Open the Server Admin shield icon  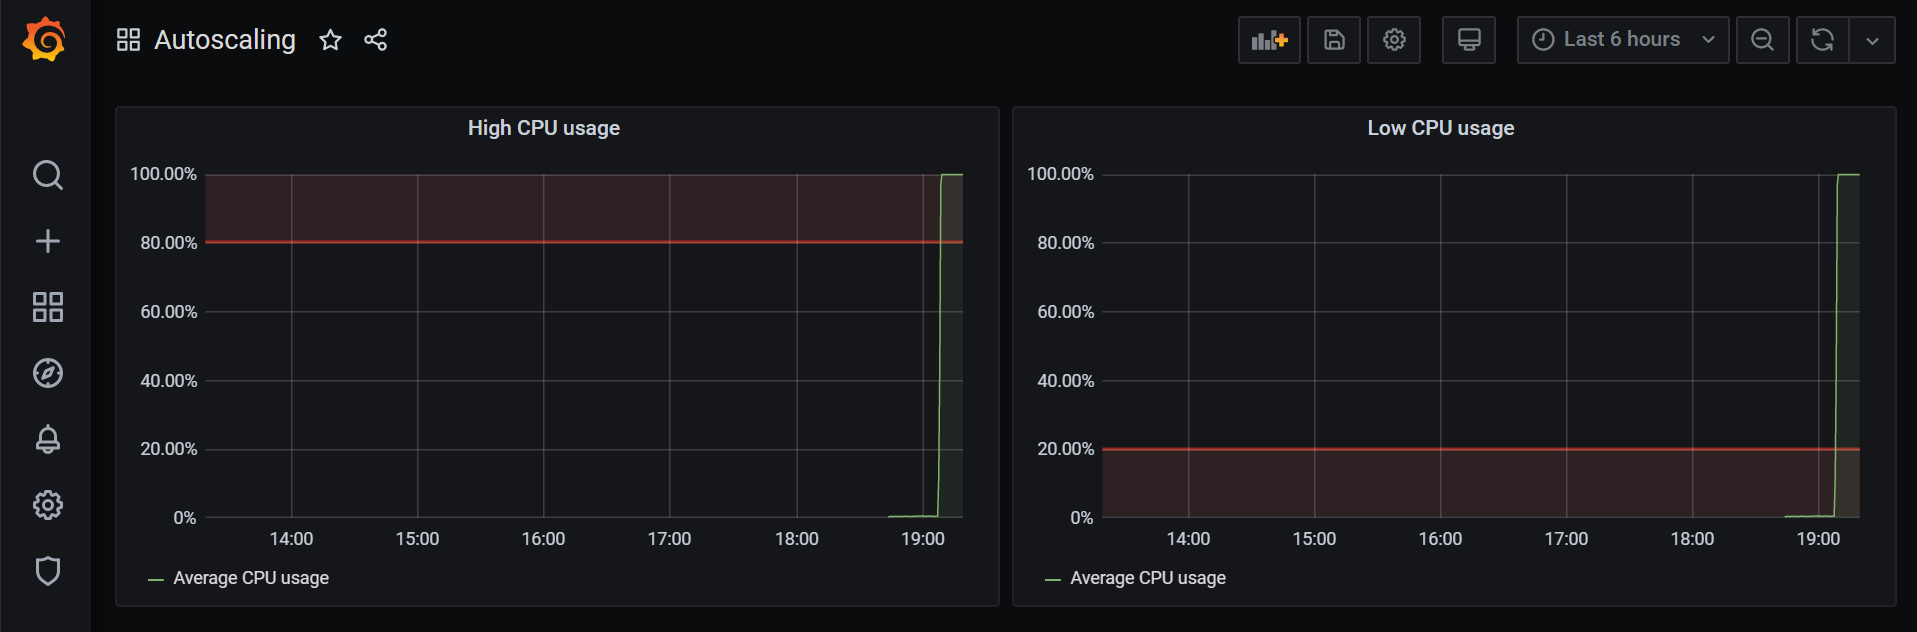[47, 571]
